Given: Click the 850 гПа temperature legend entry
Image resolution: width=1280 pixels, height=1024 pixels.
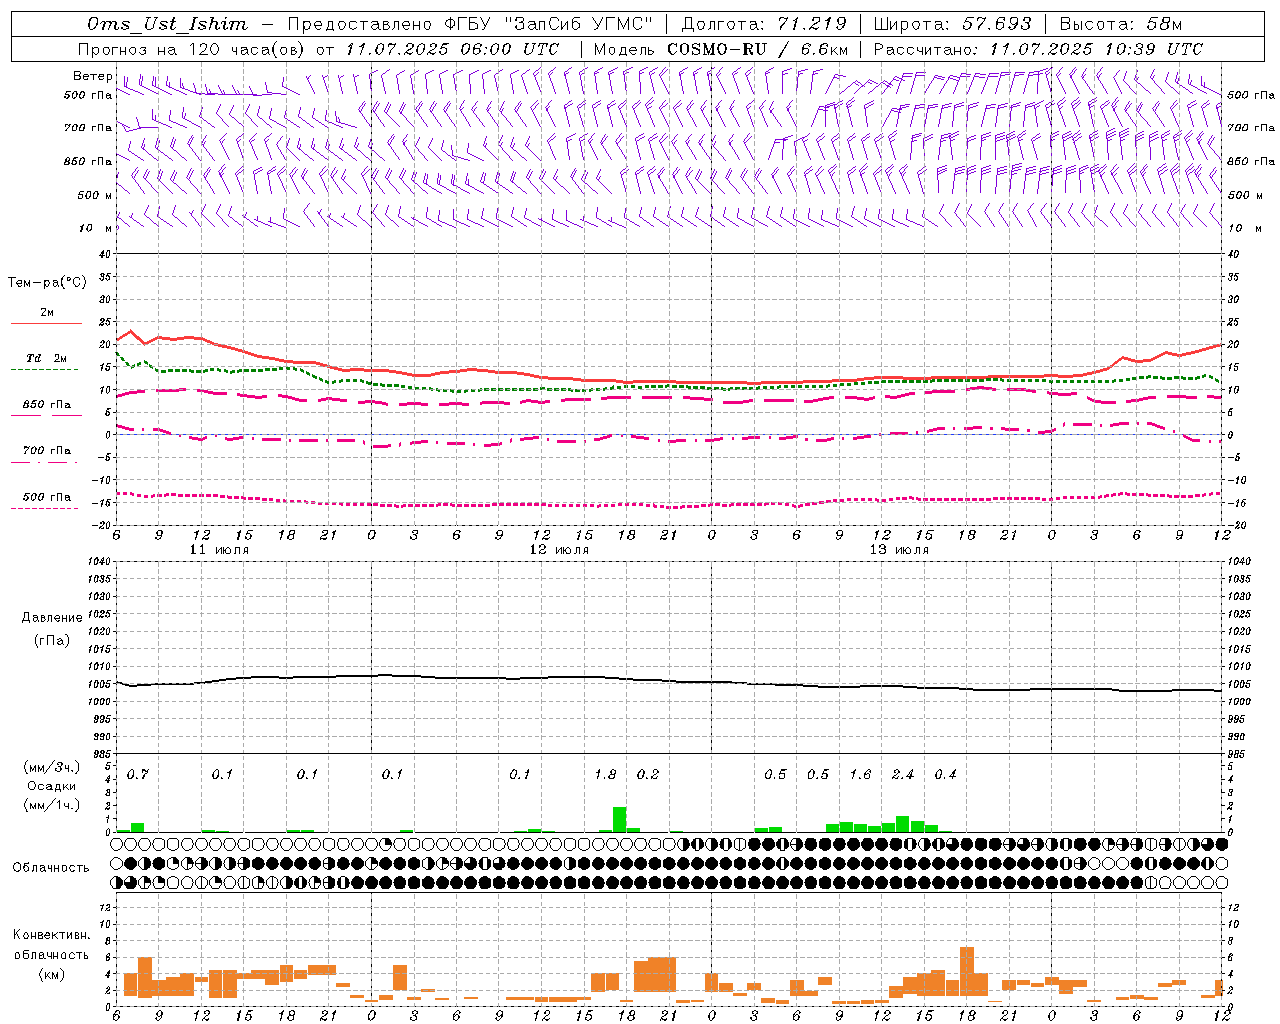Looking at the screenshot, I should (47, 405).
